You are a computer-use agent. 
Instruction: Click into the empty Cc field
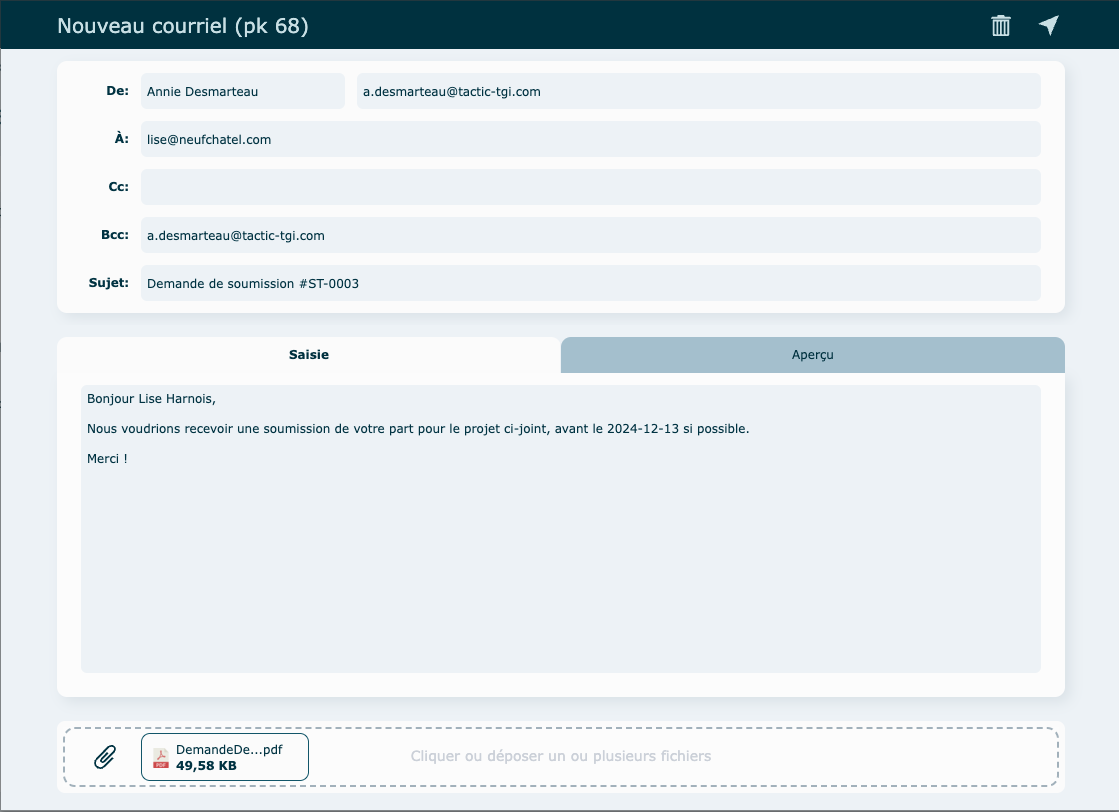[590, 187]
